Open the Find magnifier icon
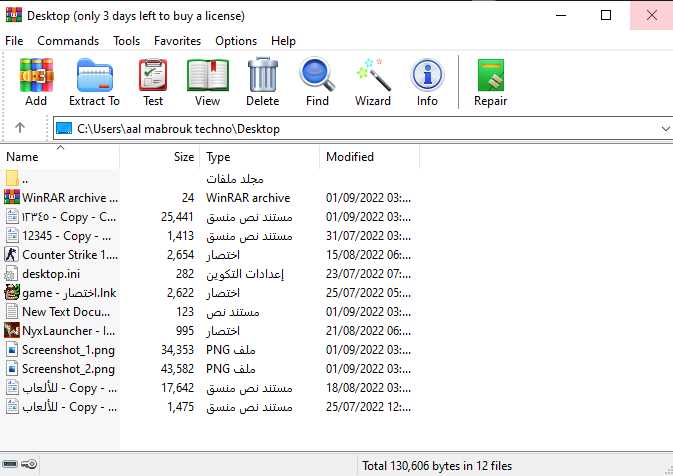The height and width of the screenshot is (476, 673). click(x=317, y=75)
